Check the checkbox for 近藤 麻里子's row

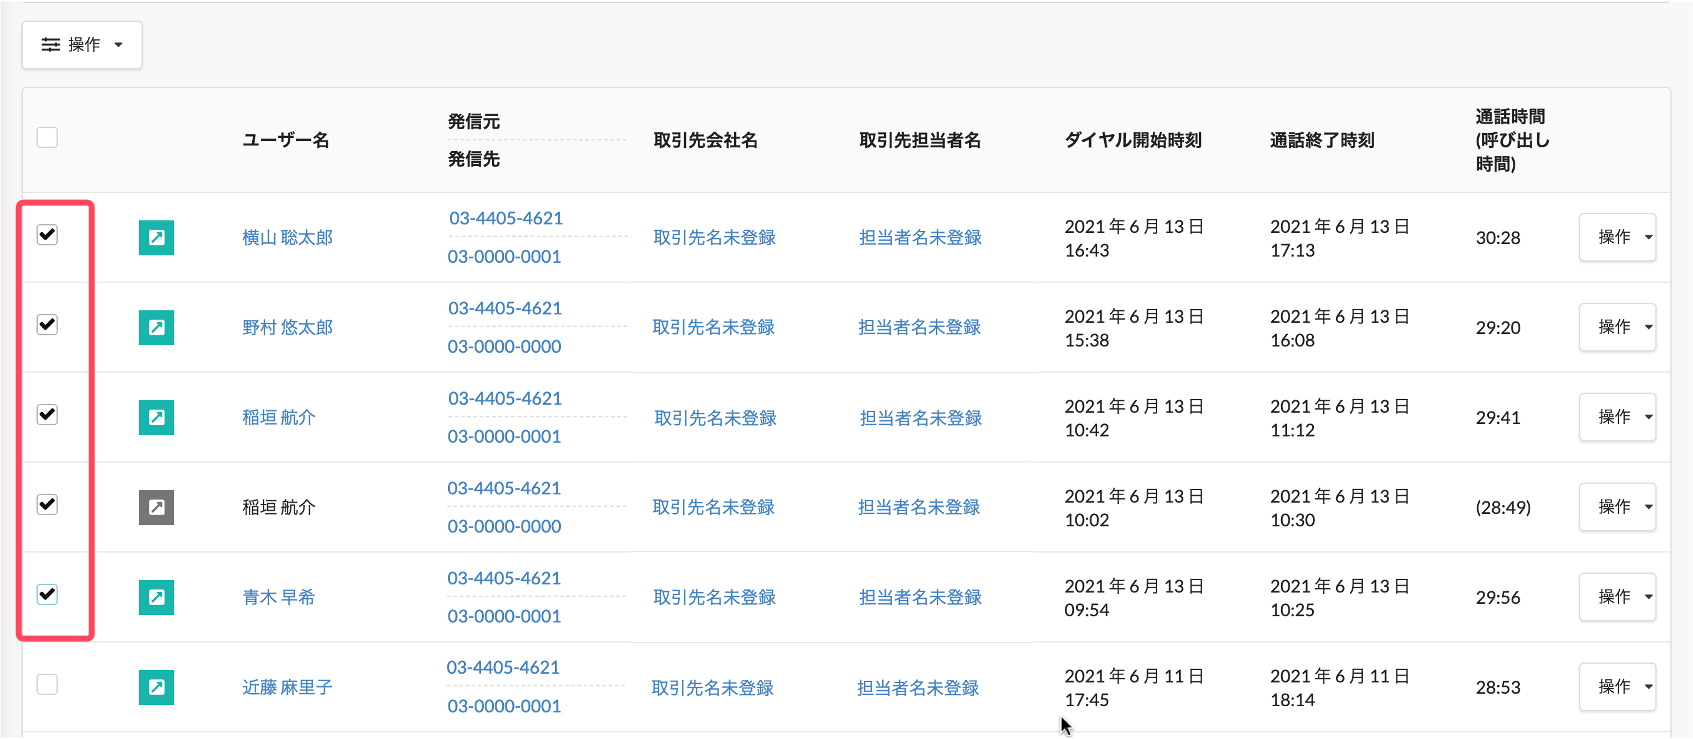click(x=47, y=684)
